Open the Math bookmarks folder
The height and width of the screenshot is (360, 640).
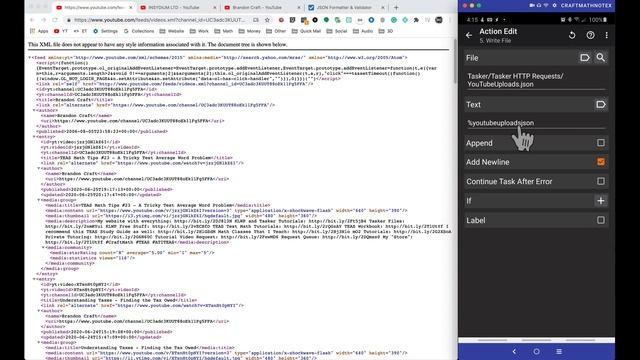[x=224, y=31]
